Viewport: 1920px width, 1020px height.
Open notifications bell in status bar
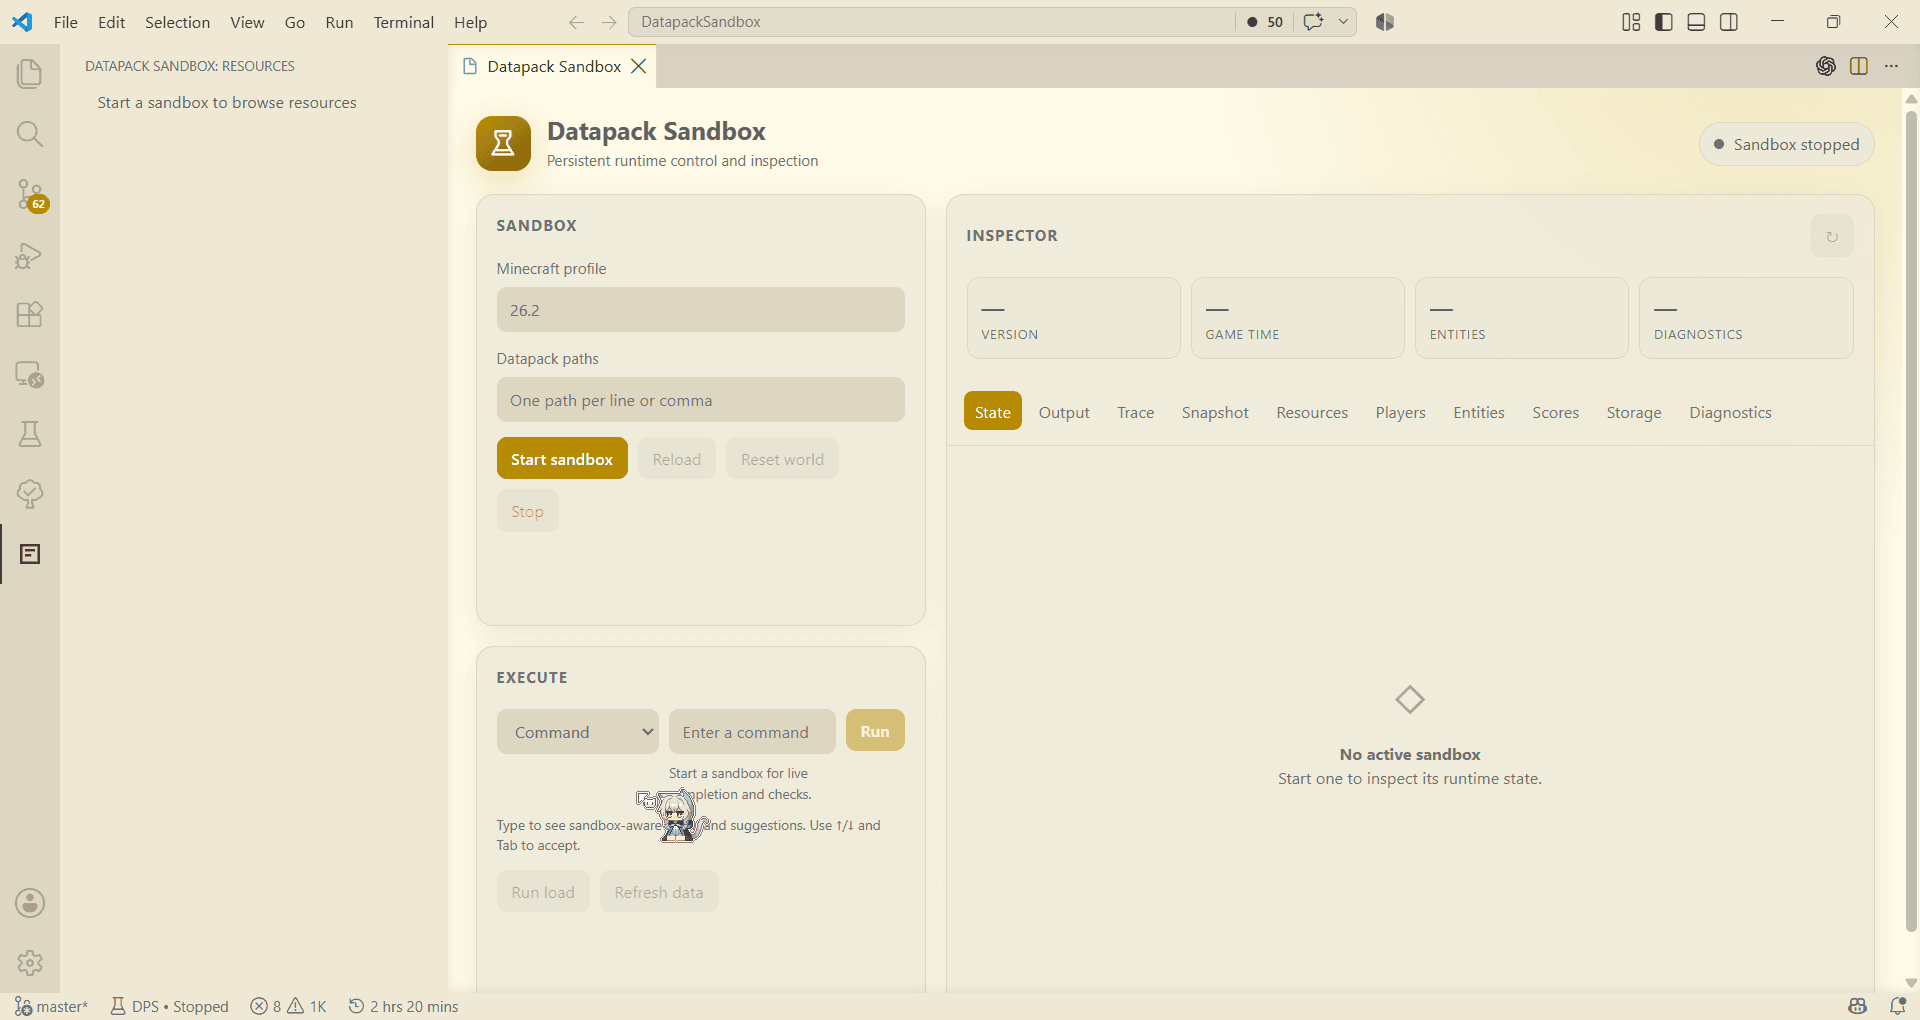1897,1006
